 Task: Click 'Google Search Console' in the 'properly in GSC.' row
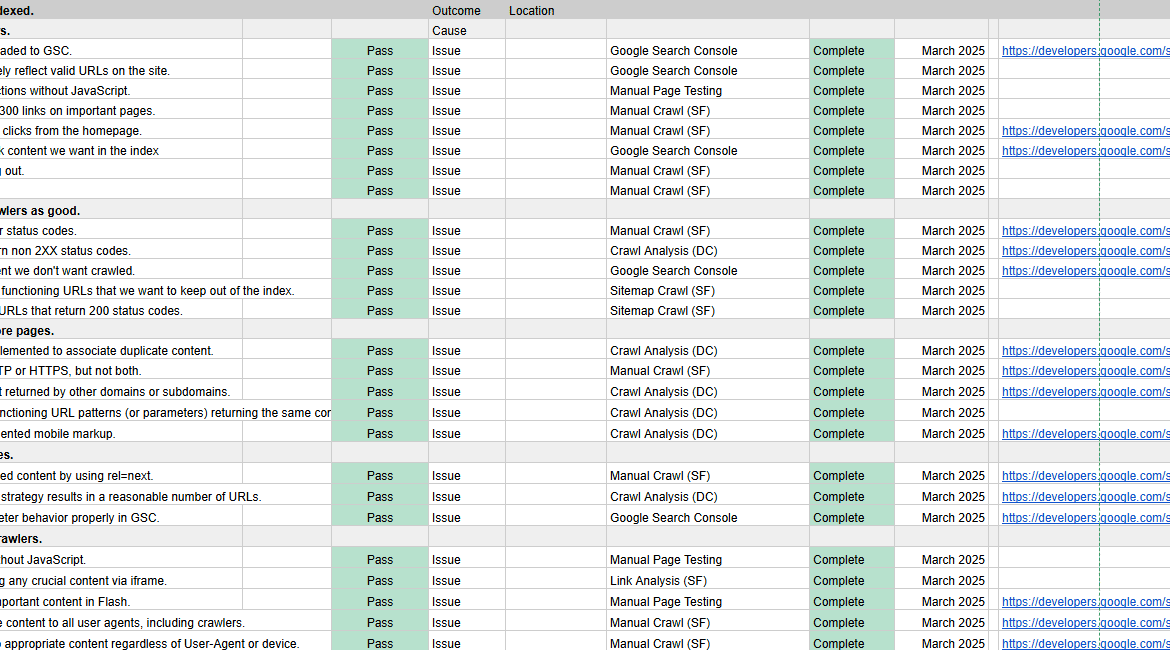[707, 517]
